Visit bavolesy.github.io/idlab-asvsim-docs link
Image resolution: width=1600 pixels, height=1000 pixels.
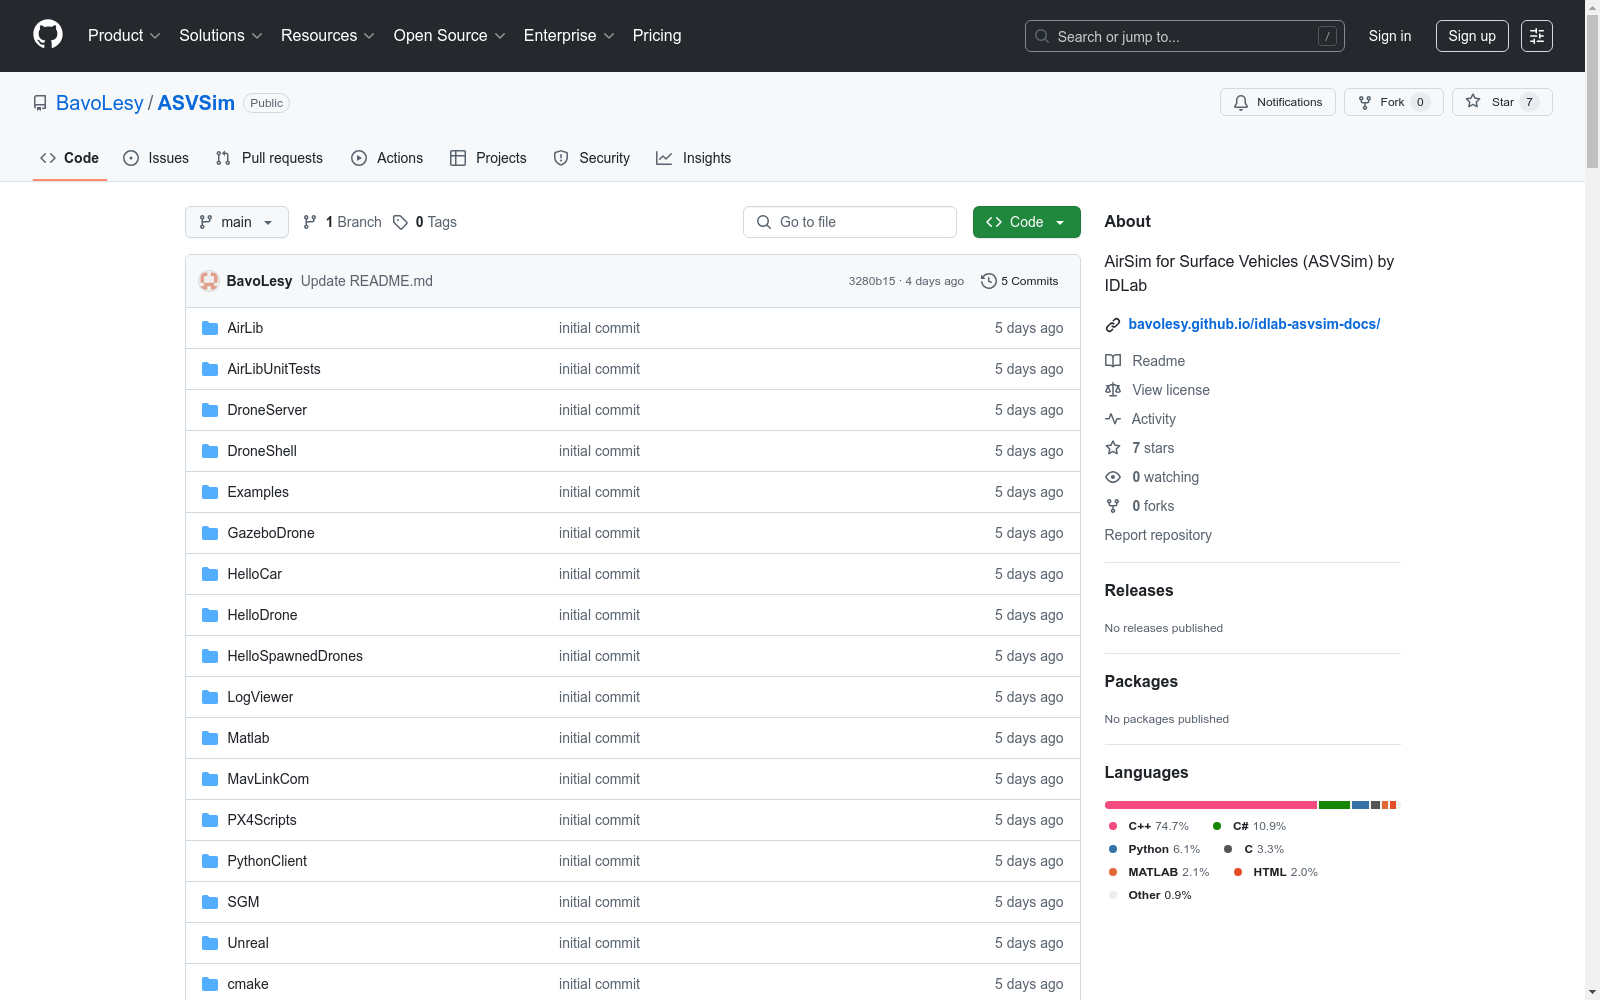(1254, 324)
